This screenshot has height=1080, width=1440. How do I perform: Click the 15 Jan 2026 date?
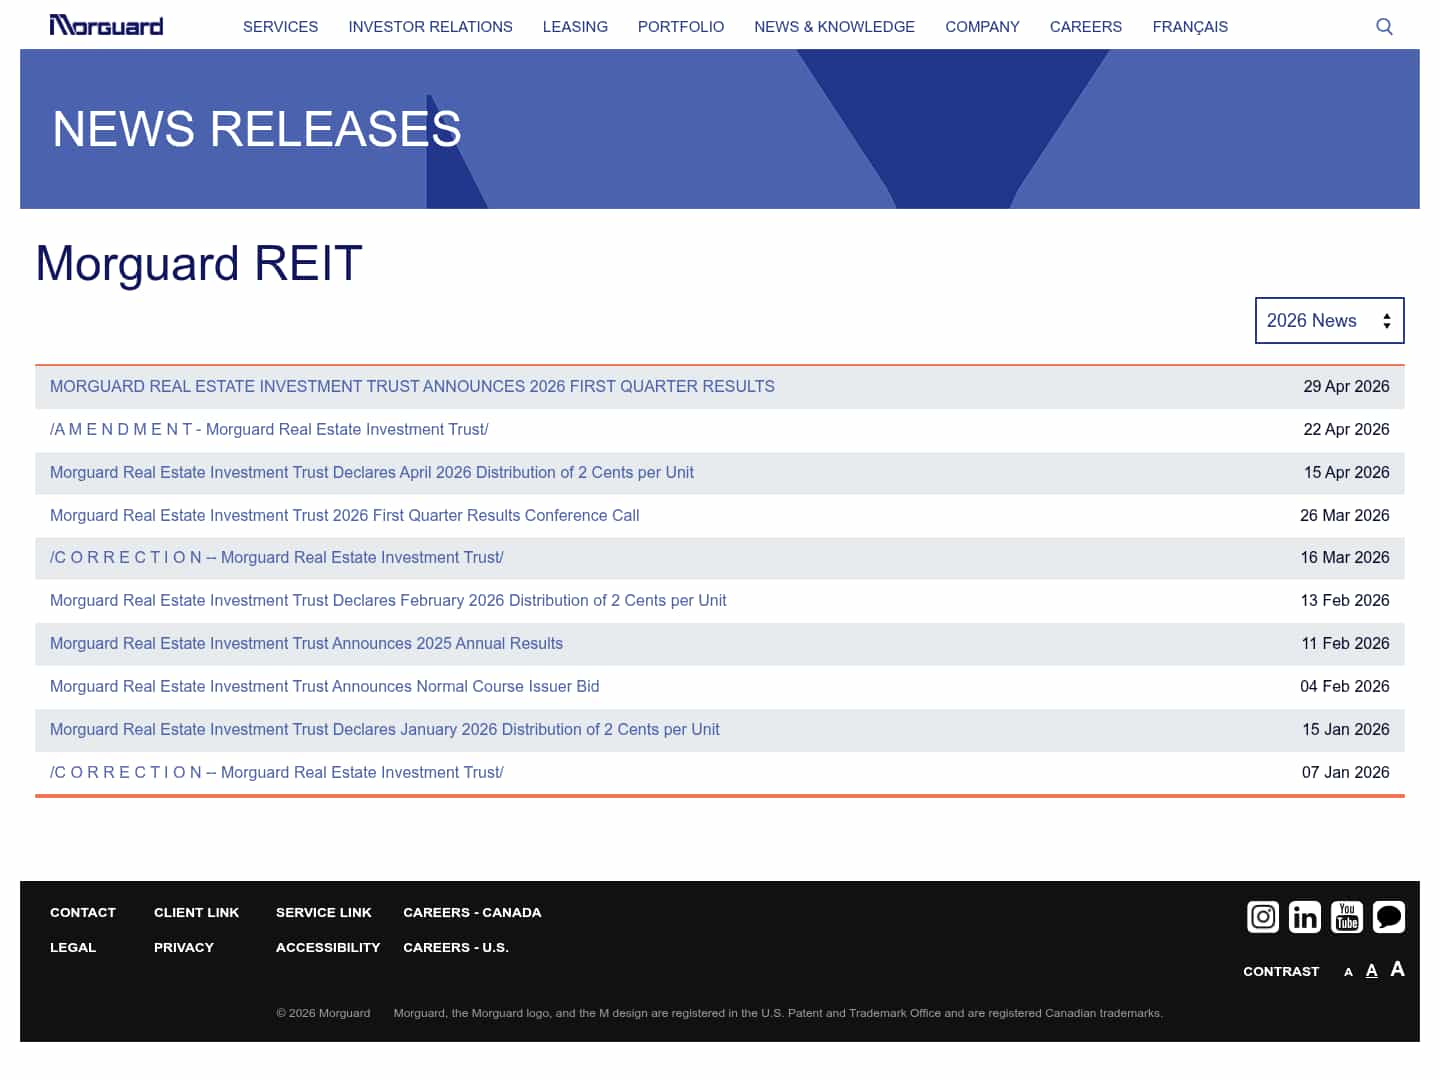tap(1346, 730)
